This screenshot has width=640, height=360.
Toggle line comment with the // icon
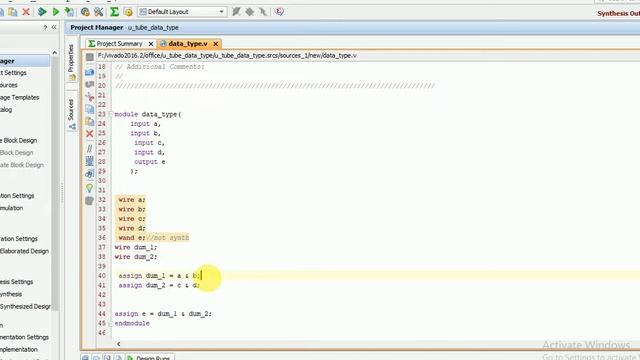(x=89, y=149)
